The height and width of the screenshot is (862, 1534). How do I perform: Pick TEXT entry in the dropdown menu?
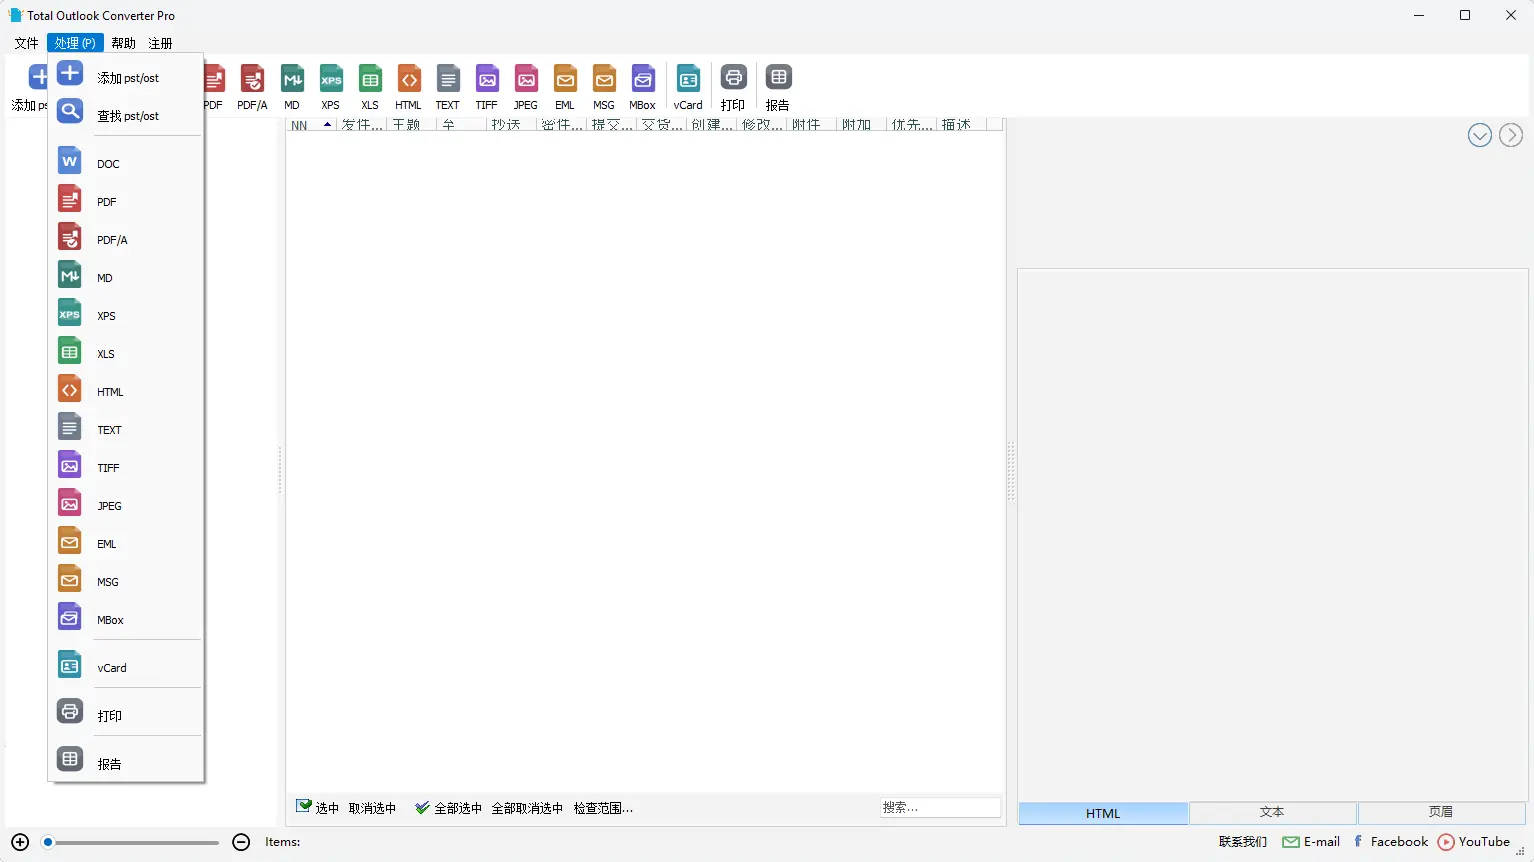tap(126, 430)
